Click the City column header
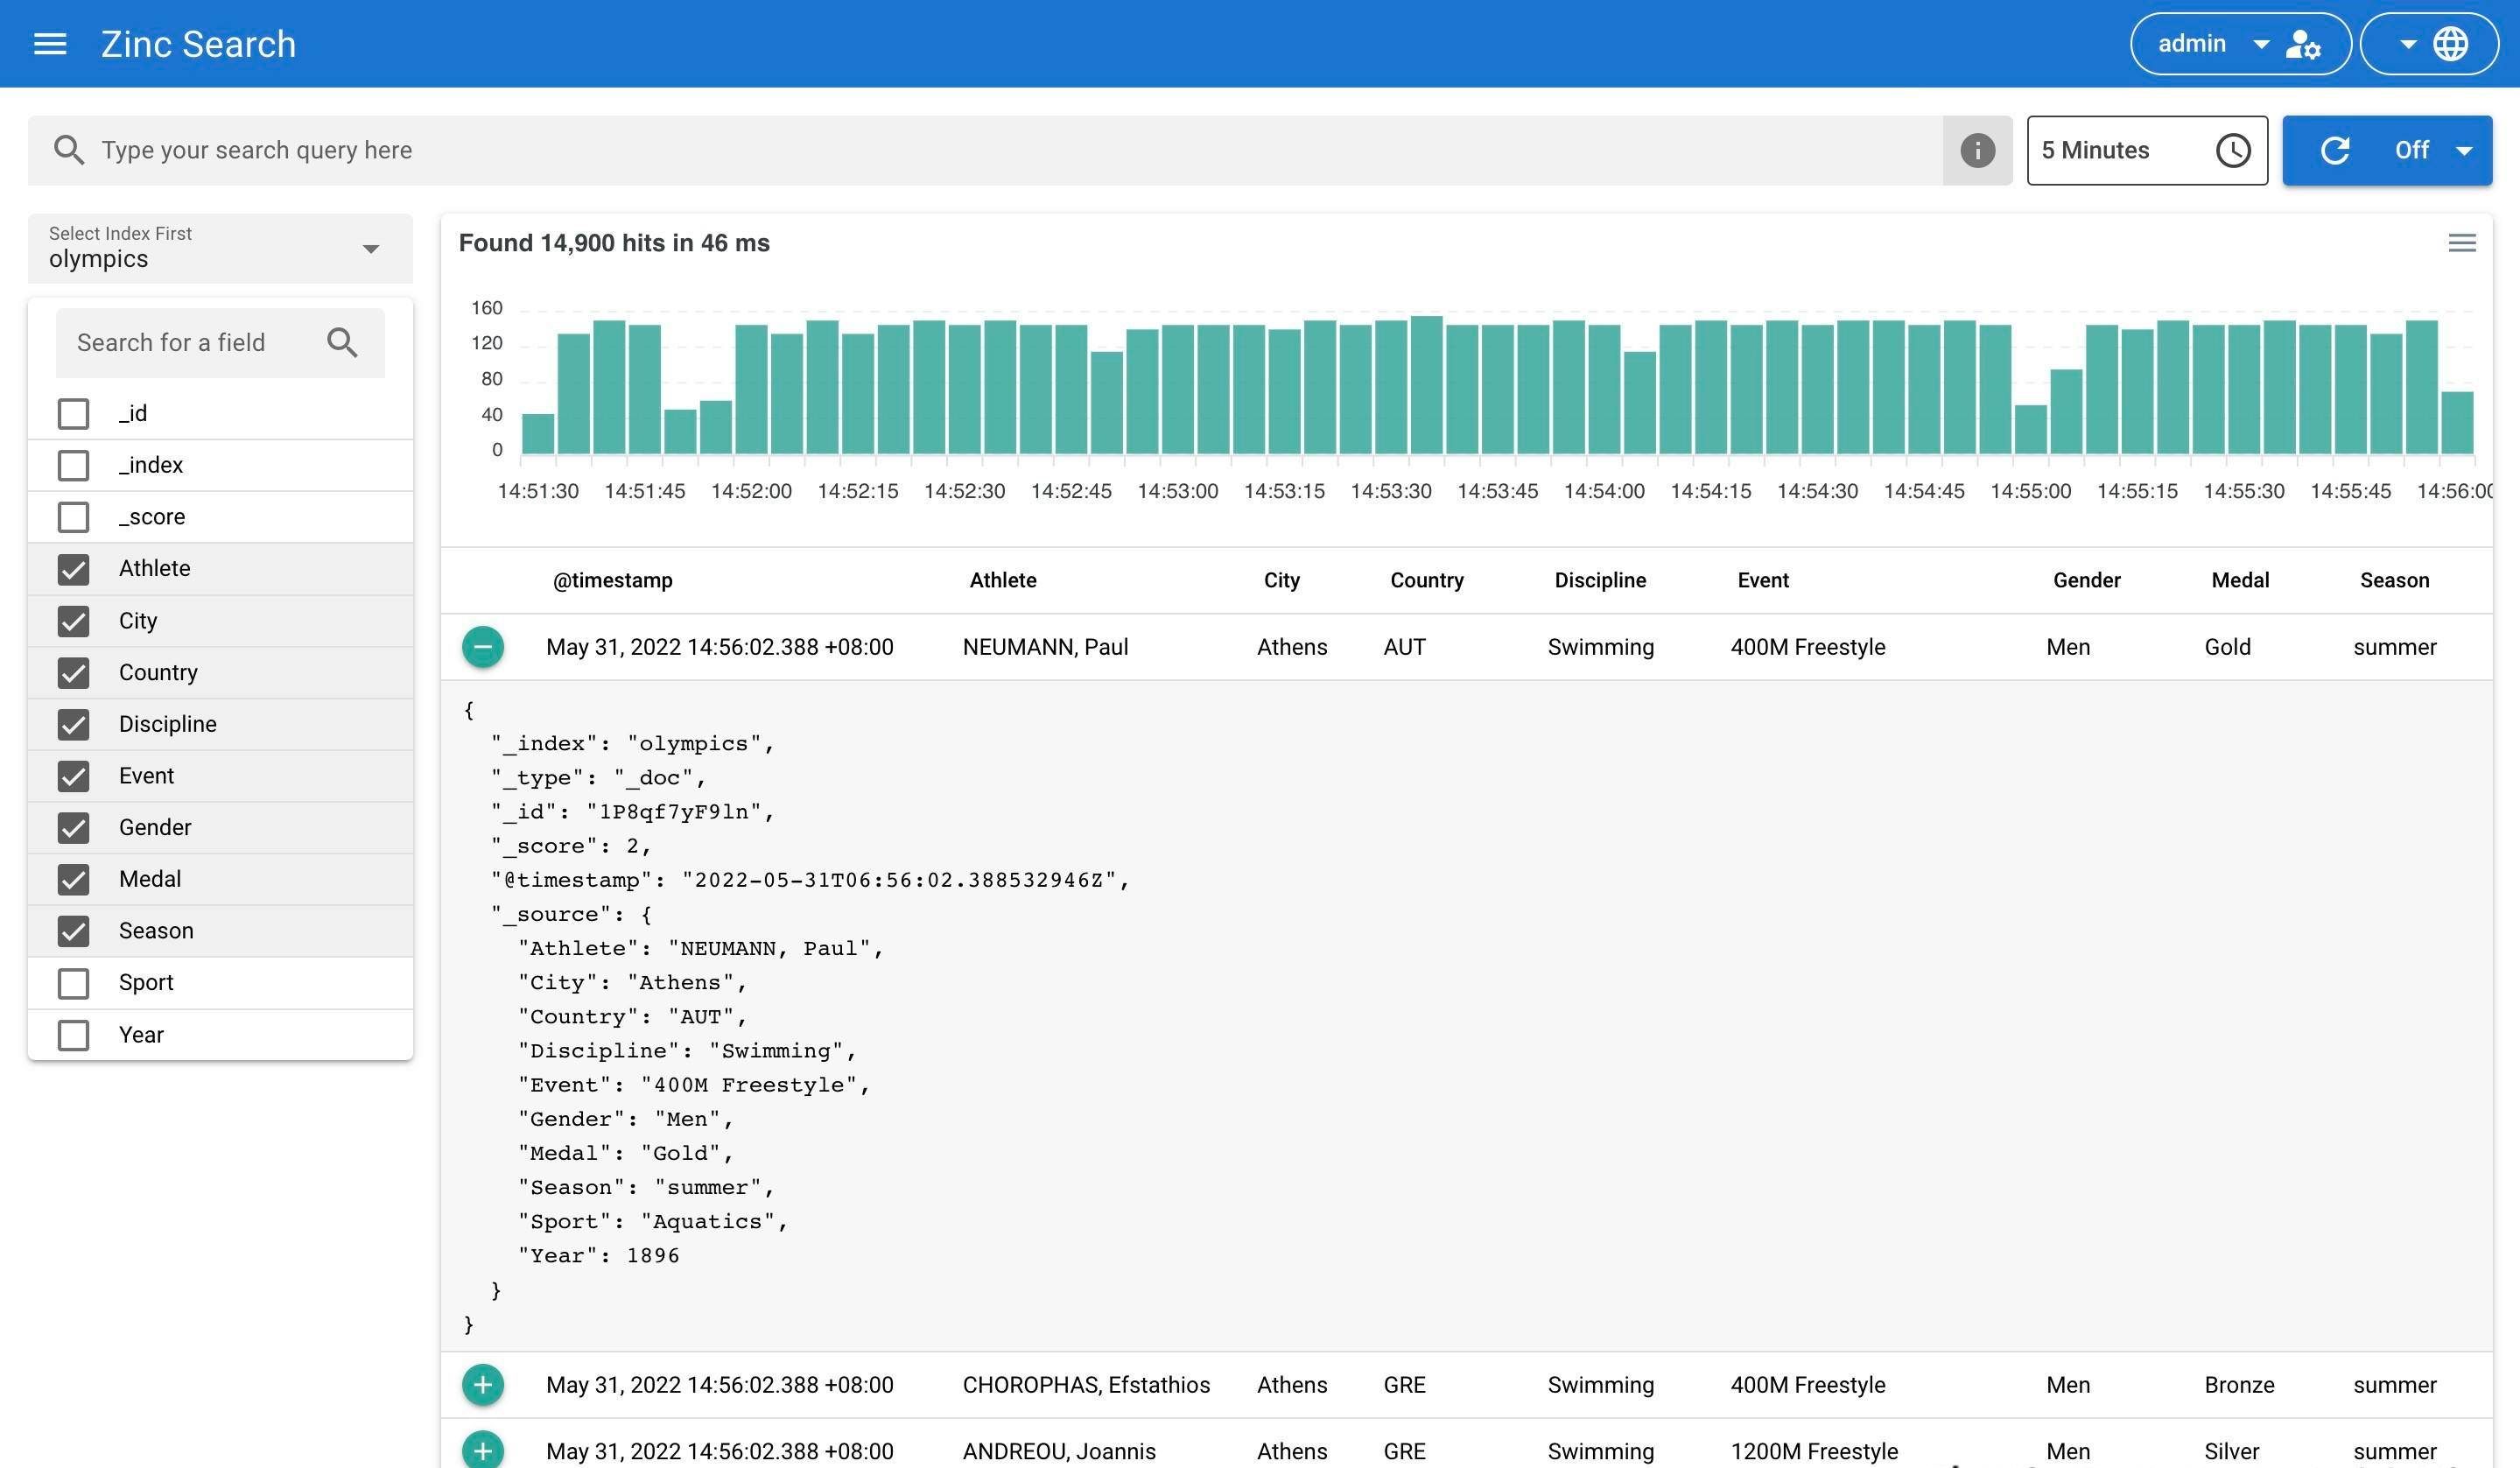The height and width of the screenshot is (1468, 2520). (1281, 580)
